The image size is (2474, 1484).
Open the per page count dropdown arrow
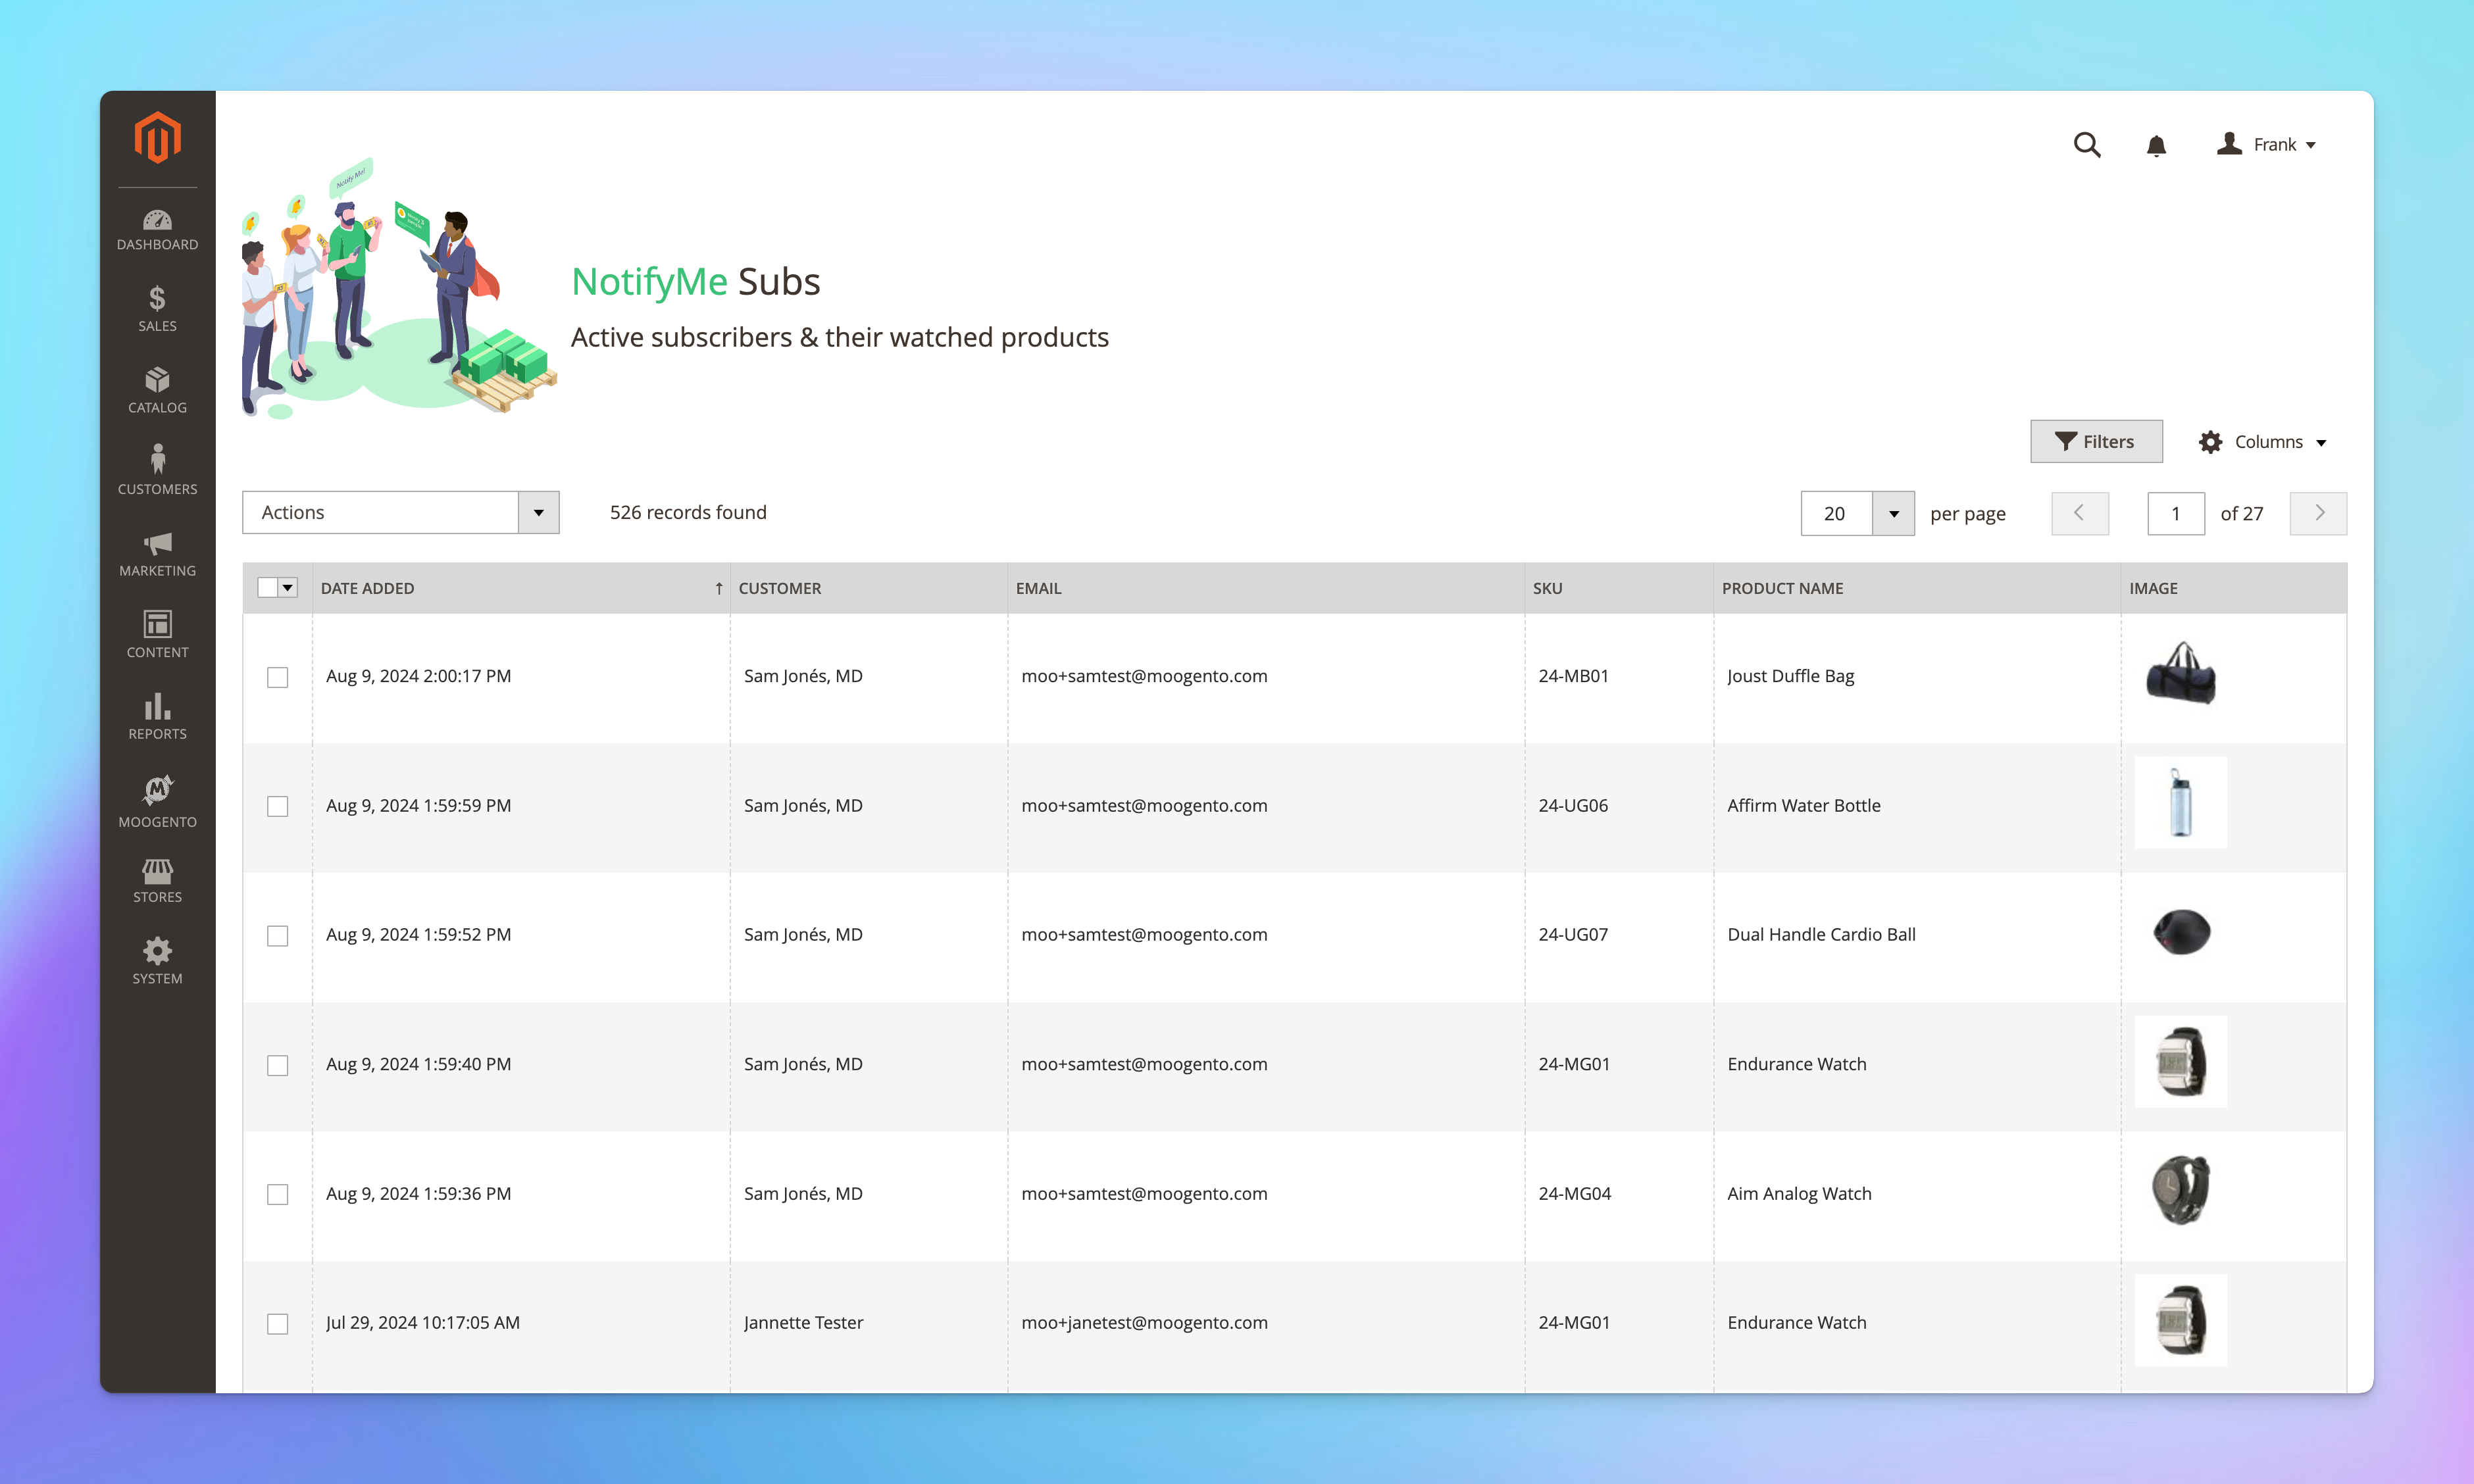[1893, 513]
